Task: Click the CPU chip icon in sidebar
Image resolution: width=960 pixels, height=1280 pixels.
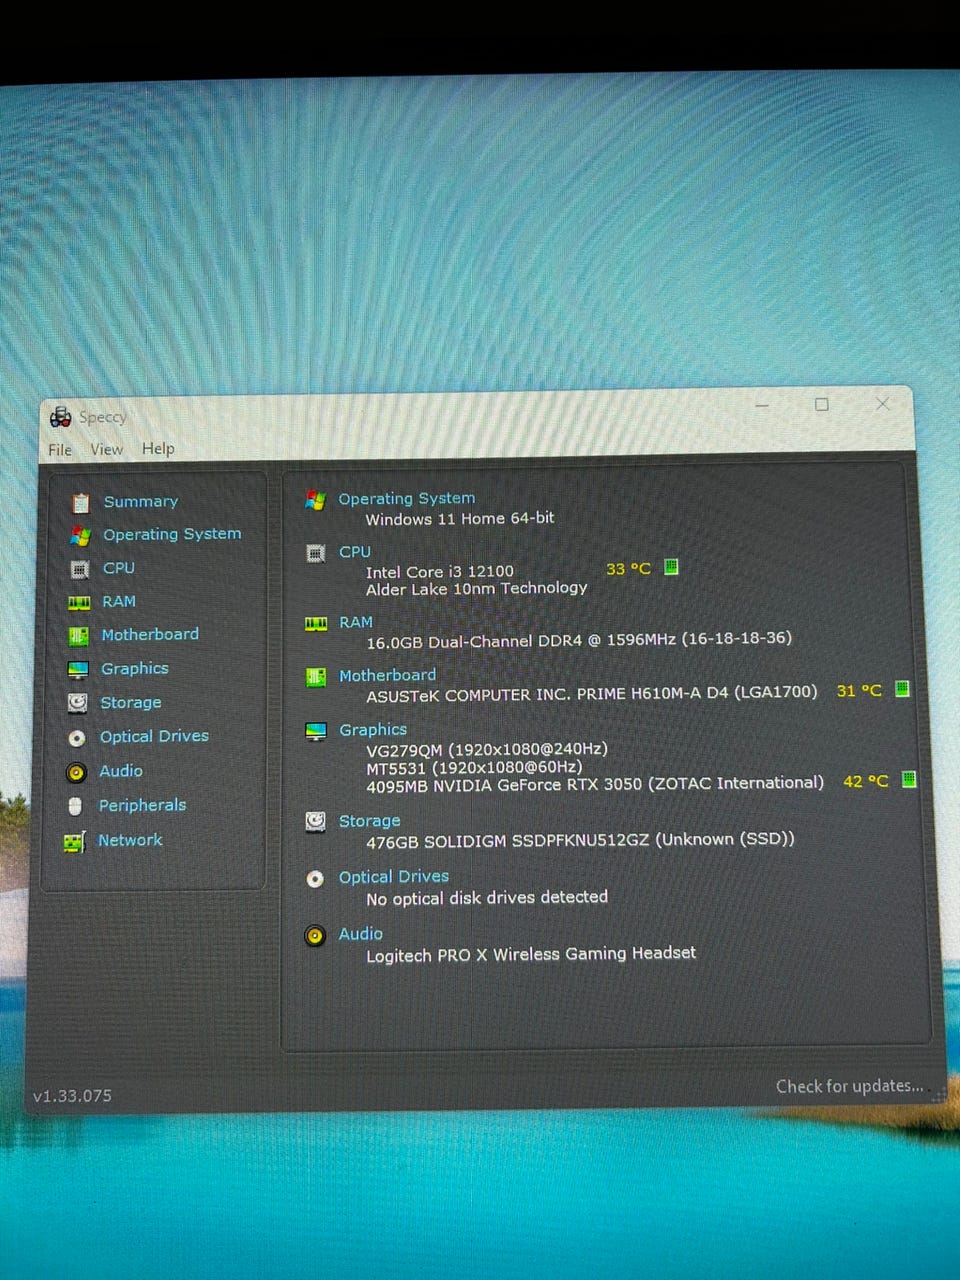Action: 79,569
